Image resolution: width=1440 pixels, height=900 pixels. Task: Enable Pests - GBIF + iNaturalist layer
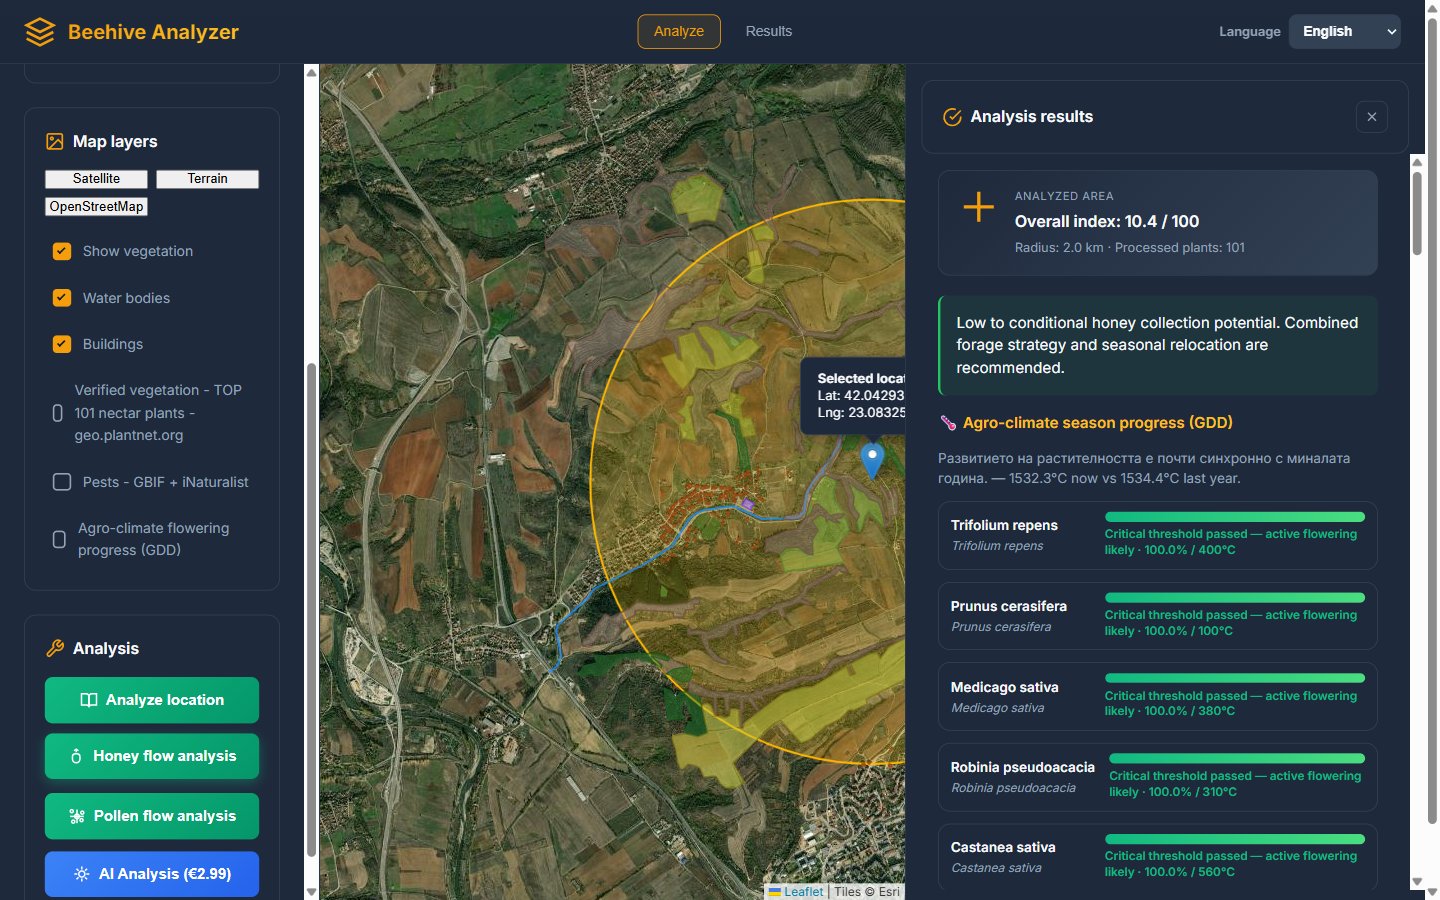(x=62, y=482)
